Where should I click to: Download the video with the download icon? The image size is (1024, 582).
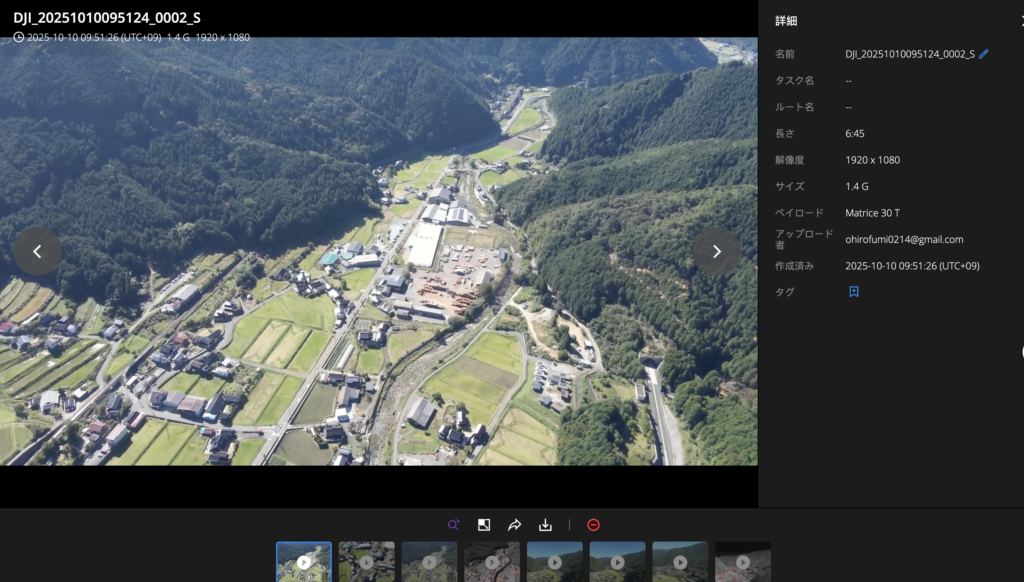[x=545, y=525]
